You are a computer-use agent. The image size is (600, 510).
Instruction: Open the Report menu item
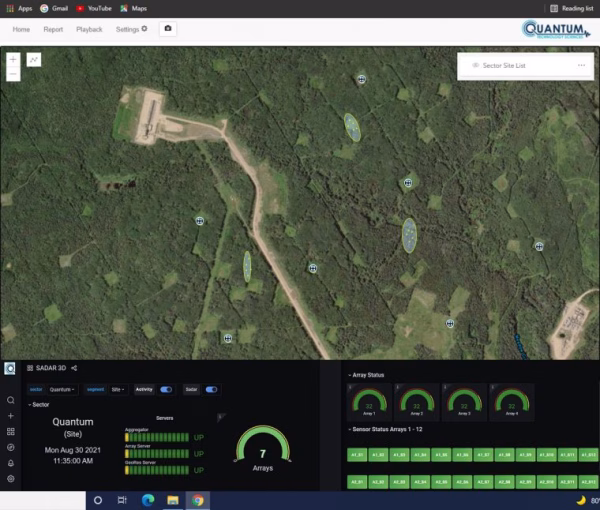(54, 29)
